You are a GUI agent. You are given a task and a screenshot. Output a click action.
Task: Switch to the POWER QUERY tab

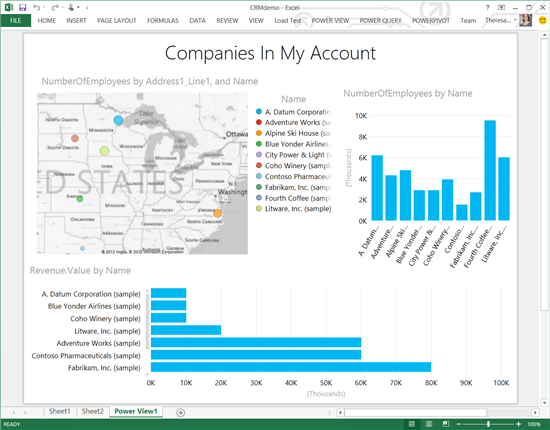pos(380,21)
